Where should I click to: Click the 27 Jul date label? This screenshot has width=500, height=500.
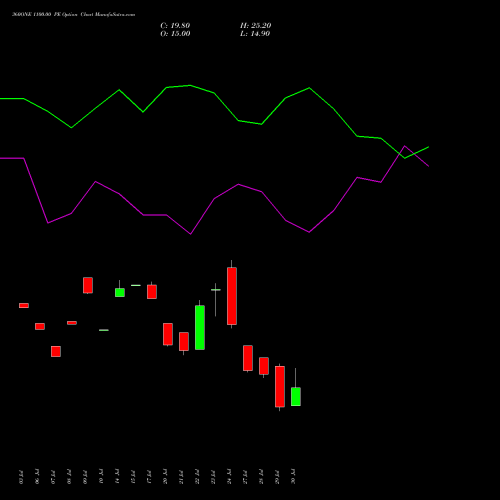246,477
